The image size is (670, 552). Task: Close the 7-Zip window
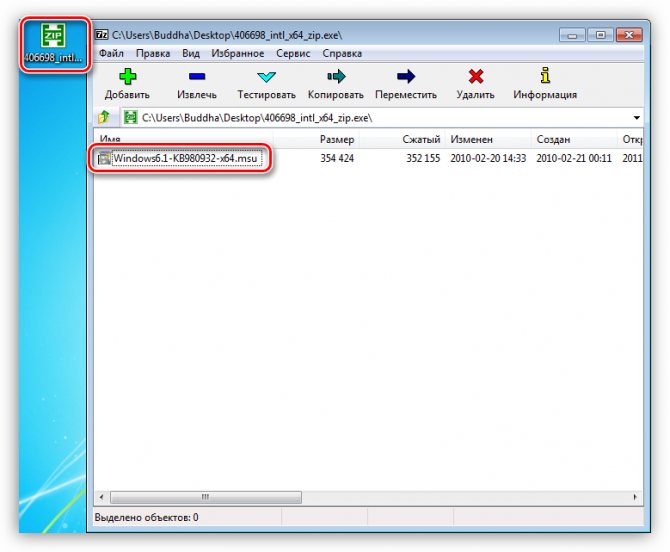click(629, 35)
